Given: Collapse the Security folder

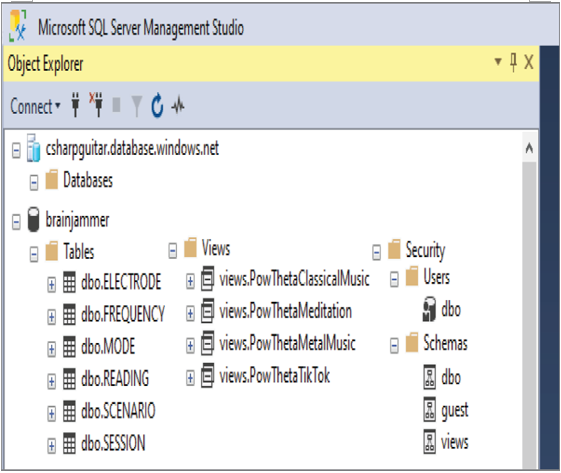Looking at the screenshot, I should pos(376,253).
